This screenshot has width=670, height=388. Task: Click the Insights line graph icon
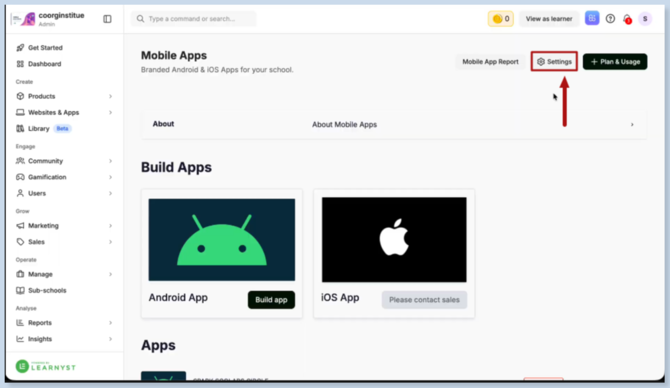tap(20, 339)
